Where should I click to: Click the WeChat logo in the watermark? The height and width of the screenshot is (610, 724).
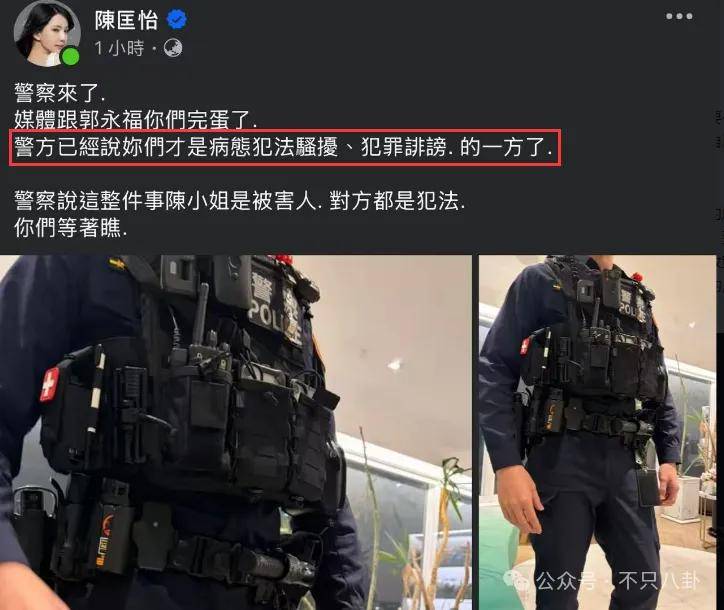(x=517, y=579)
